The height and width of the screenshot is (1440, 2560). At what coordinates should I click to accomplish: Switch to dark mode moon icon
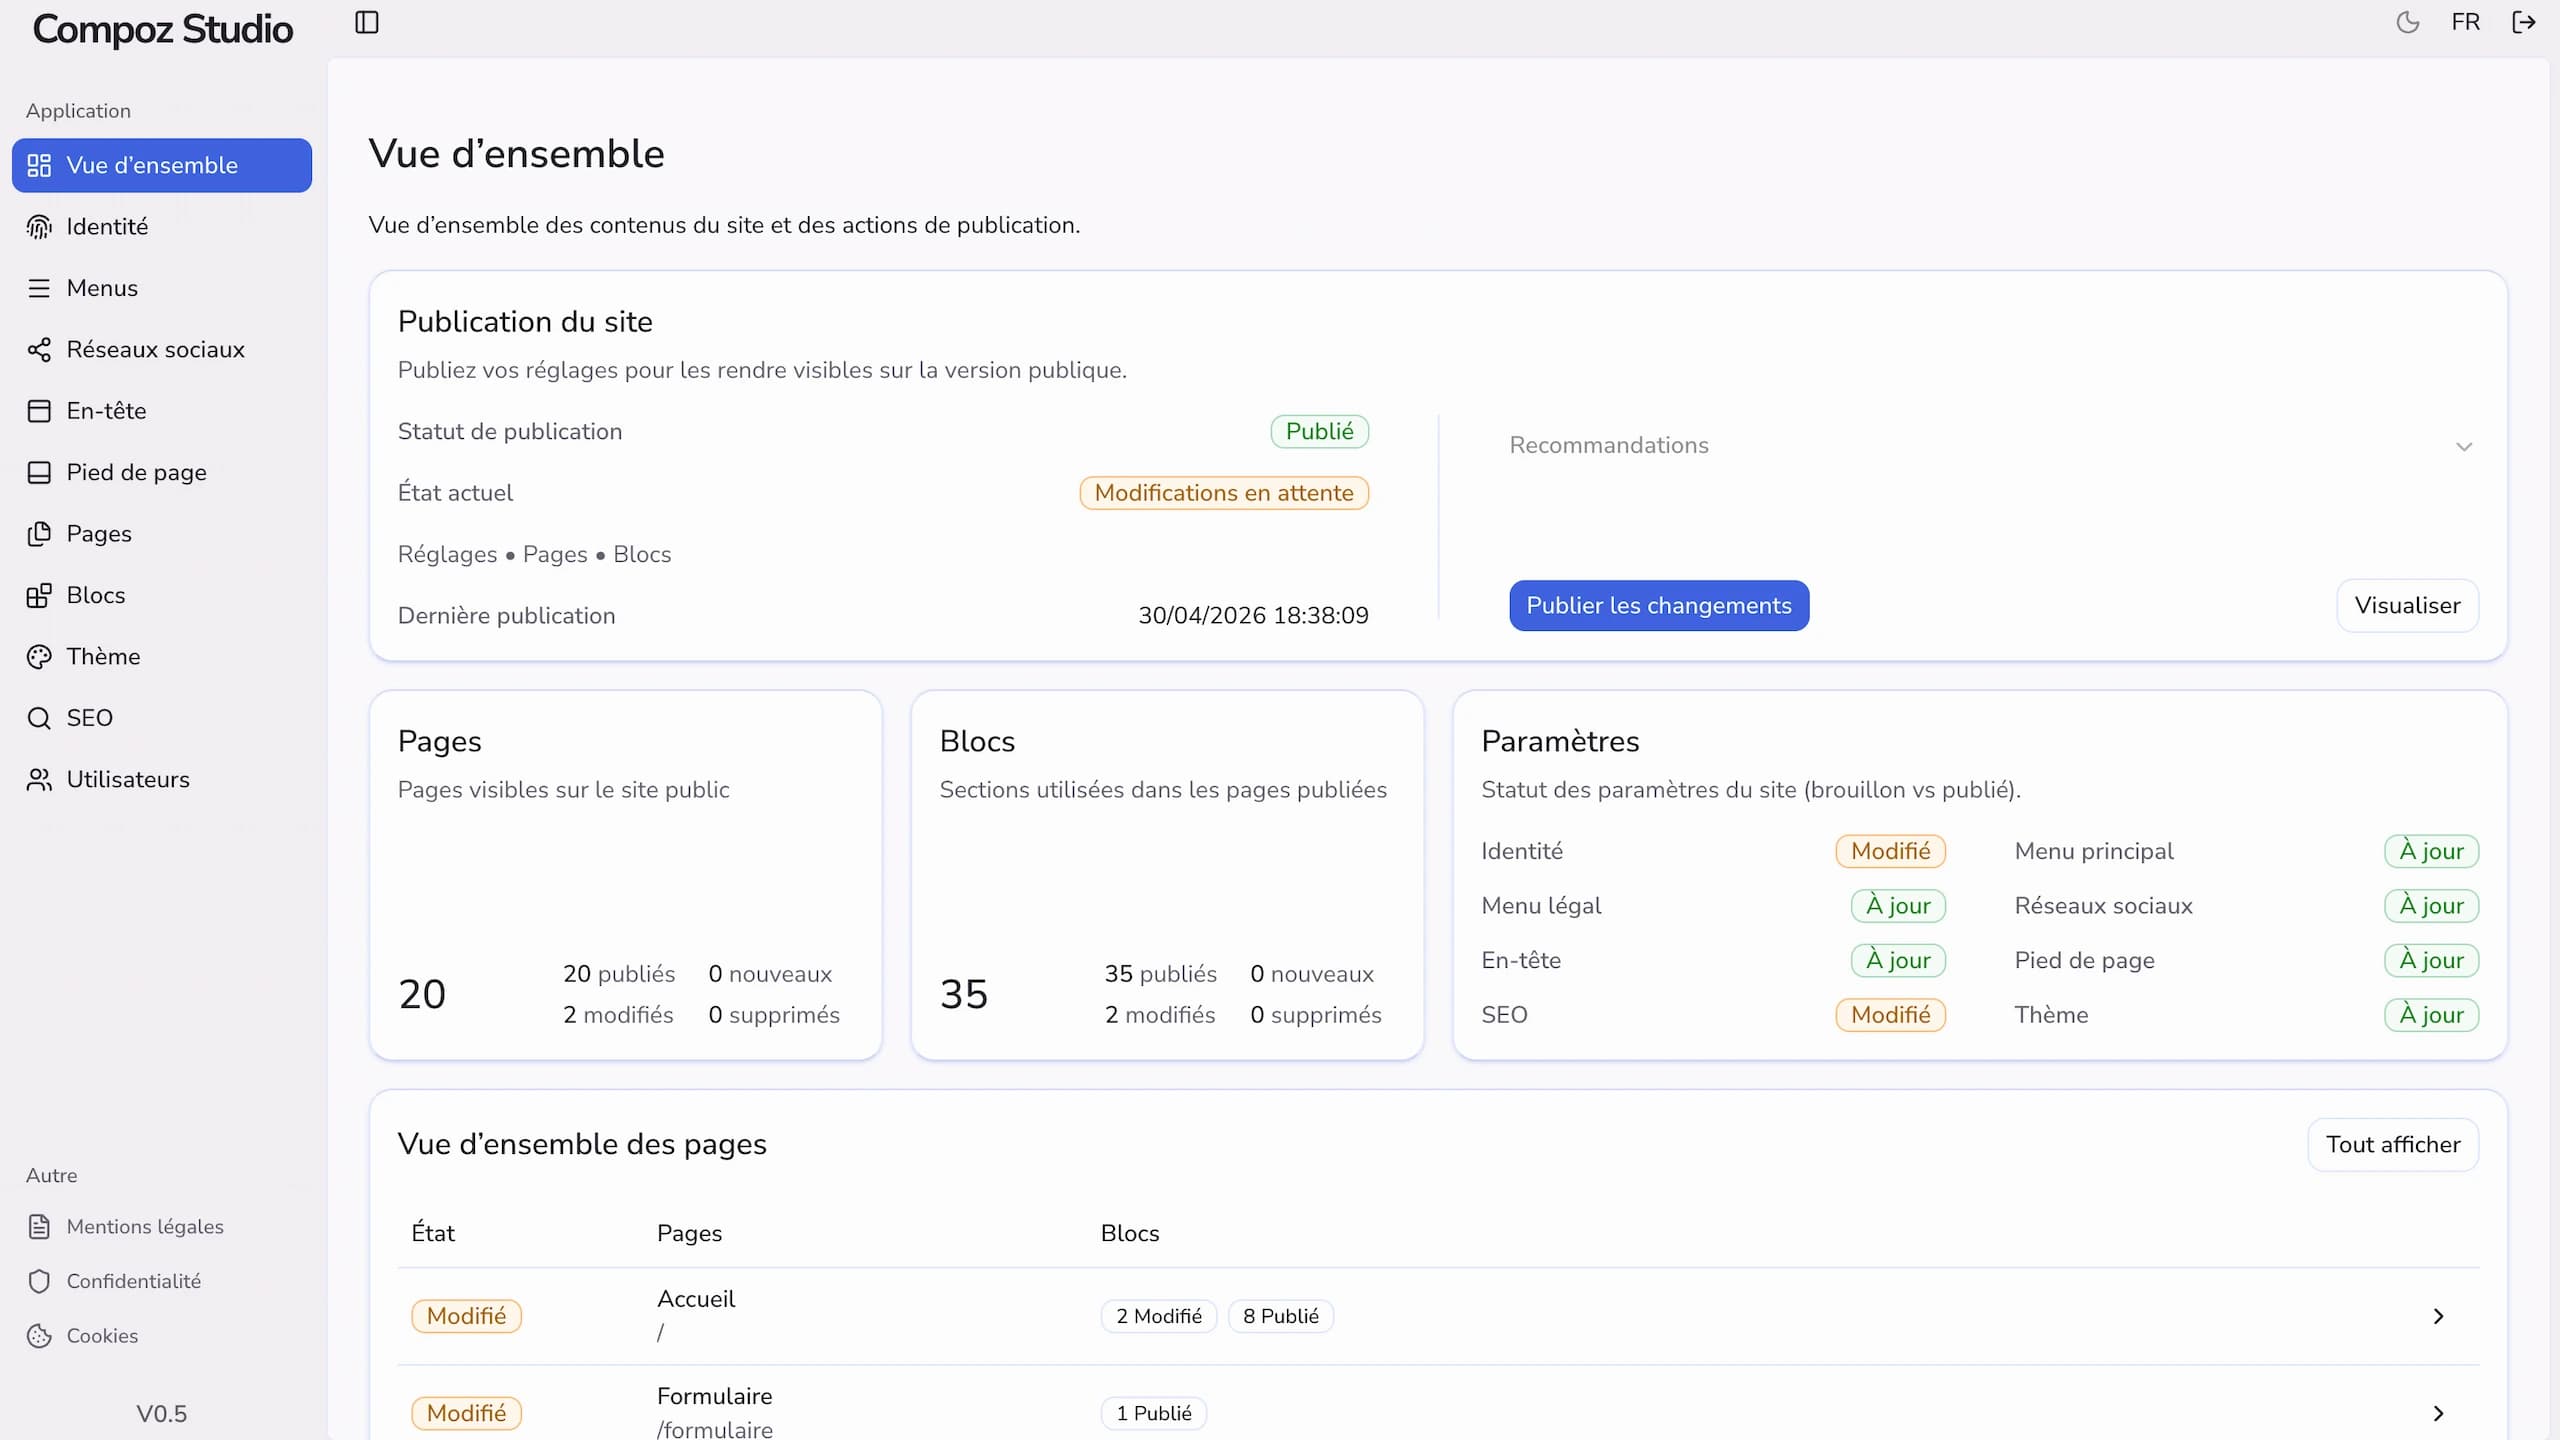(x=2408, y=22)
